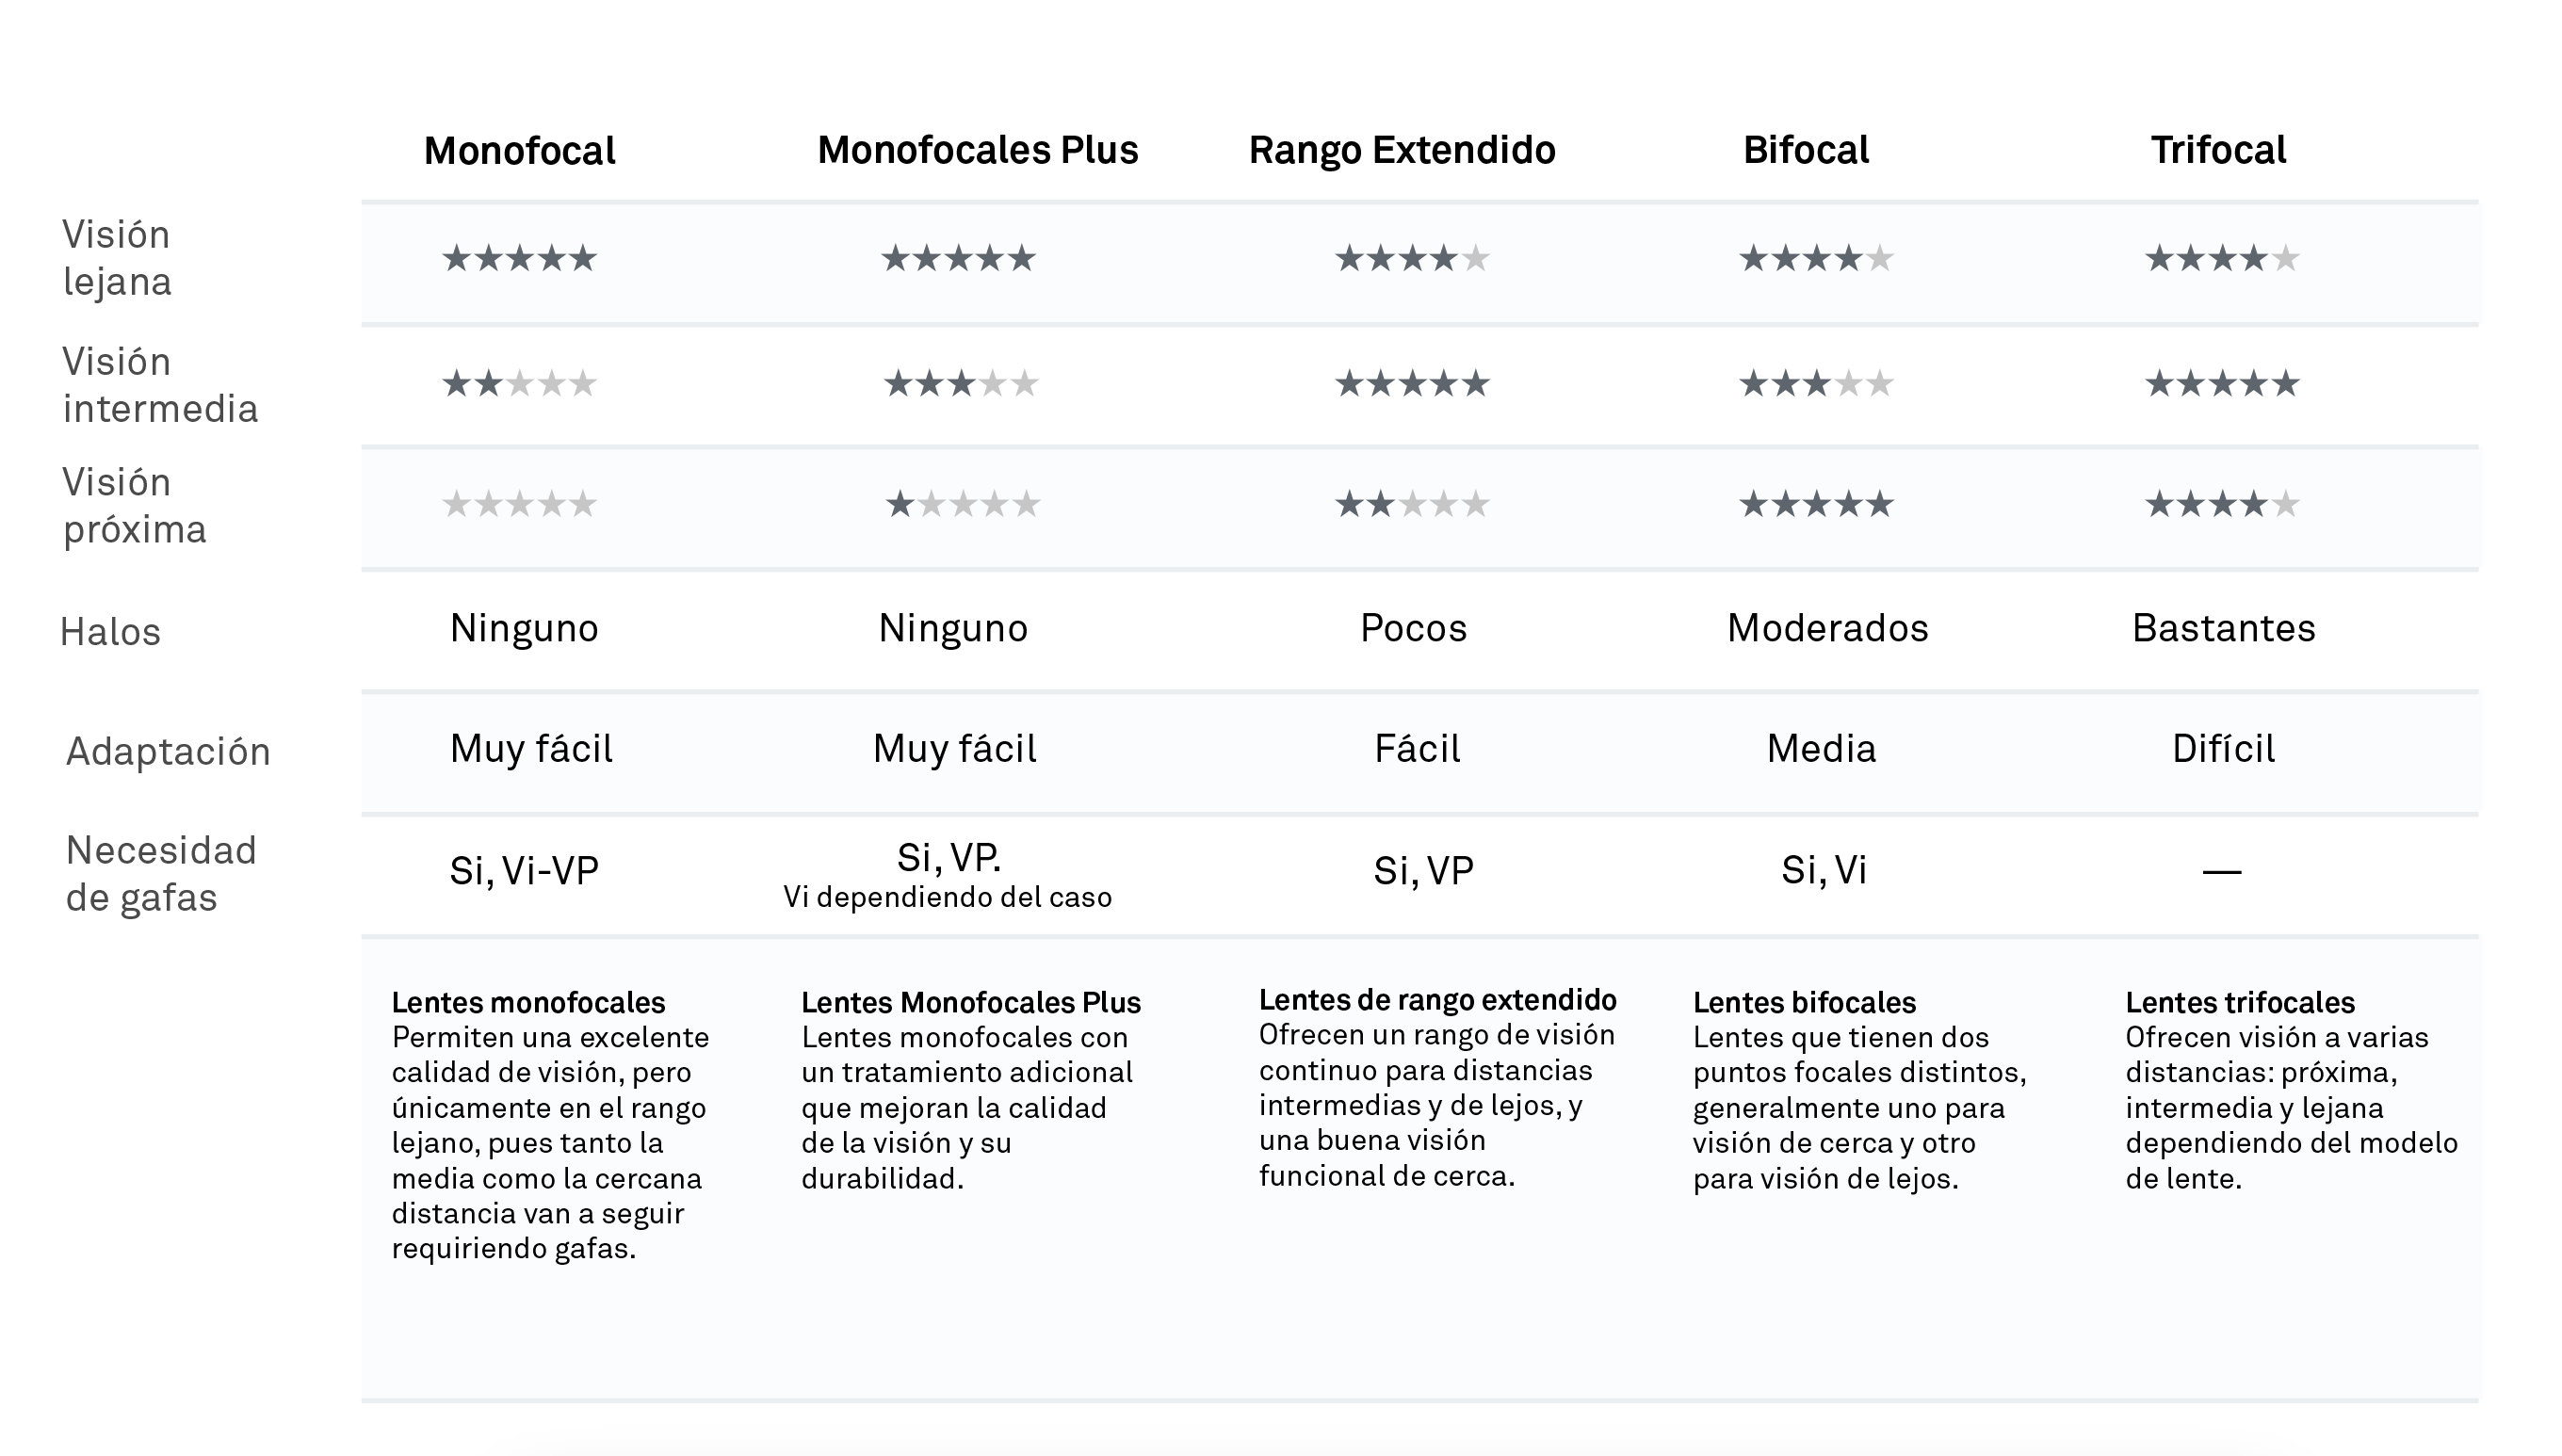2562x1456 pixels.
Task: Click Monofocal visión próxima empty stars
Action: pos(519,504)
